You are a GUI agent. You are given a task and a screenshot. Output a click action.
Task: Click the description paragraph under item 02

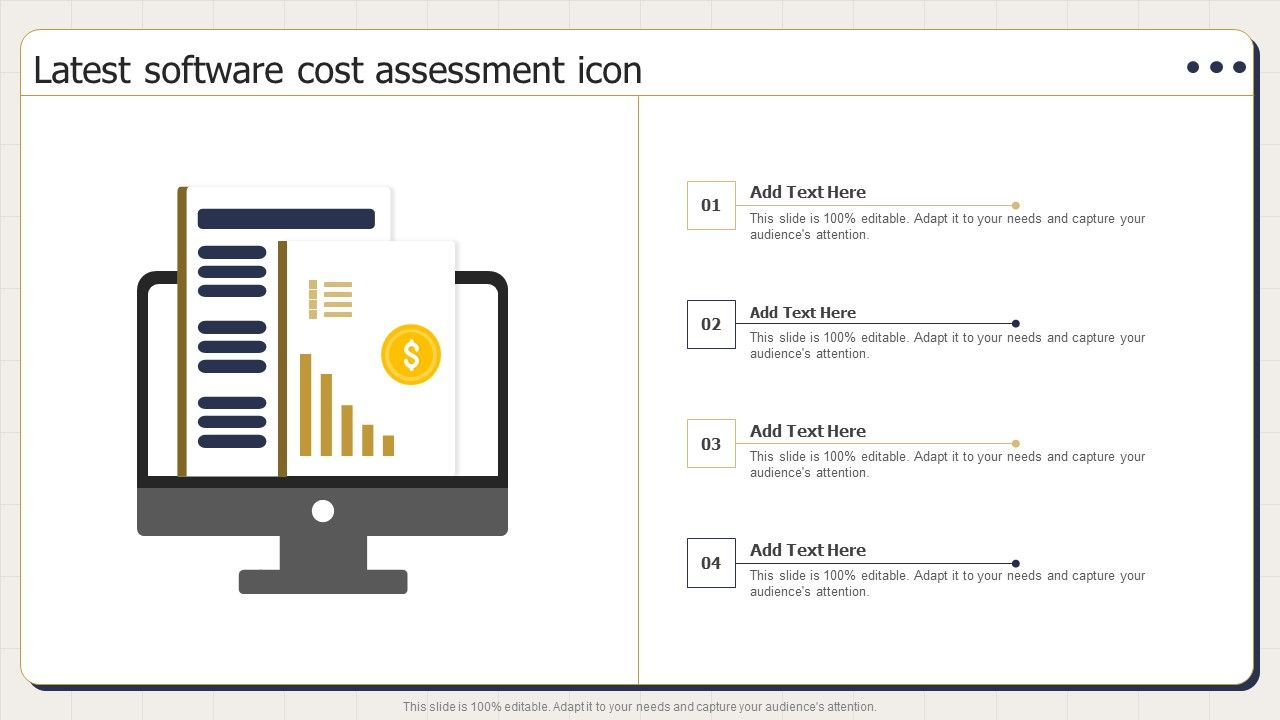coord(948,346)
